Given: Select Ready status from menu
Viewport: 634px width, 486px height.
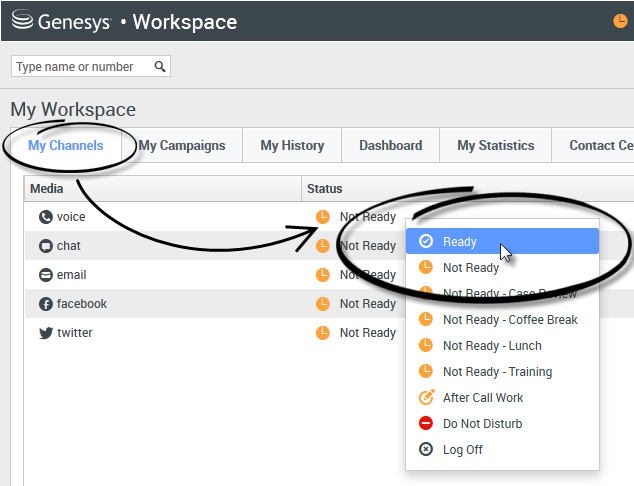Looking at the screenshot, I should [460, 242].
